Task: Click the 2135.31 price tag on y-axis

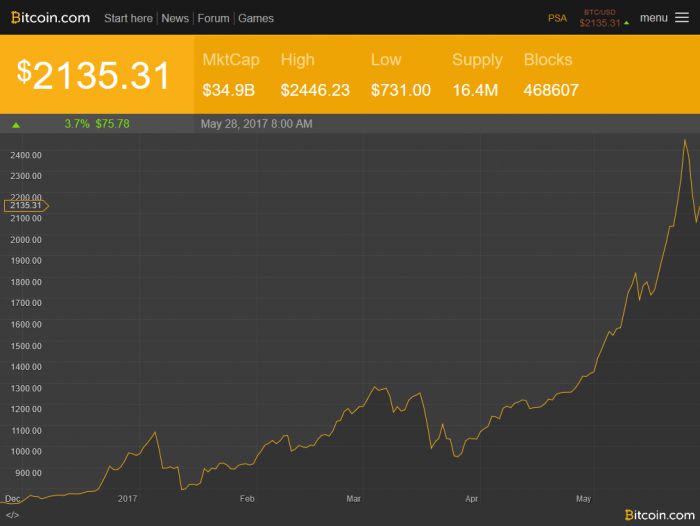Action: point(25,206)
